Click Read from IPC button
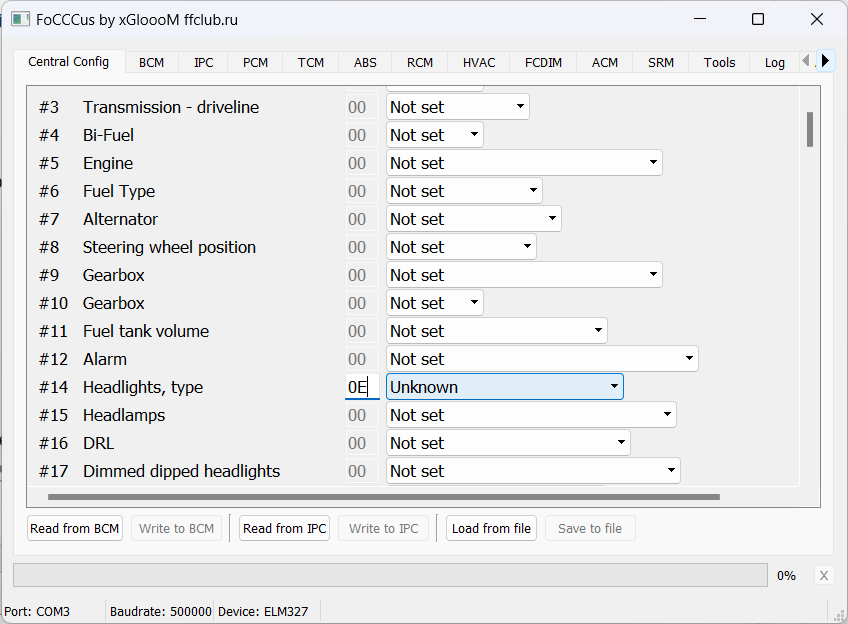 pos(284,528)
